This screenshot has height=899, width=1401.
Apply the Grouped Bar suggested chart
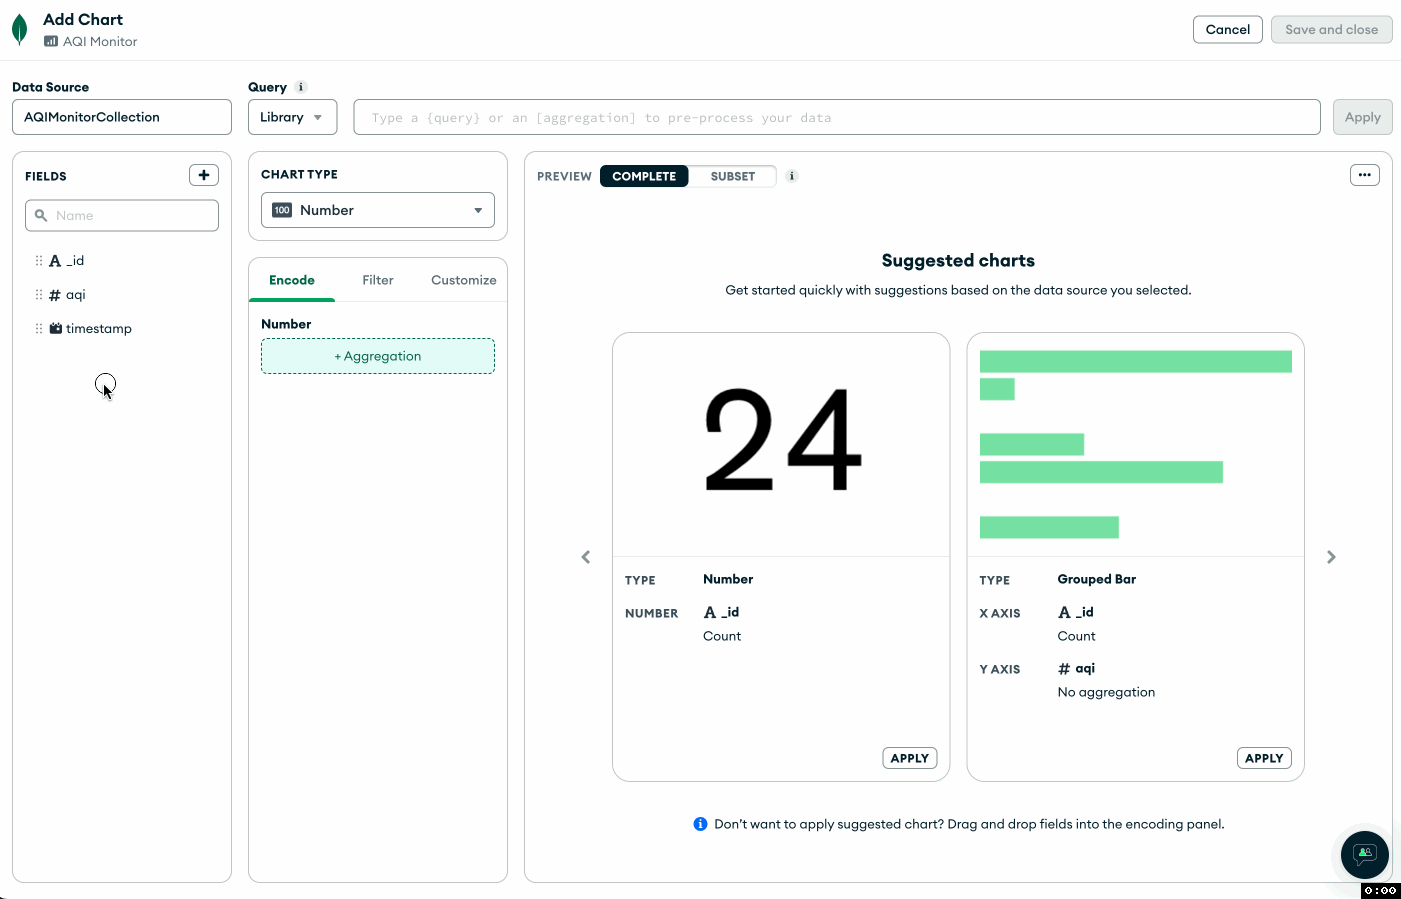[1263, 758]
